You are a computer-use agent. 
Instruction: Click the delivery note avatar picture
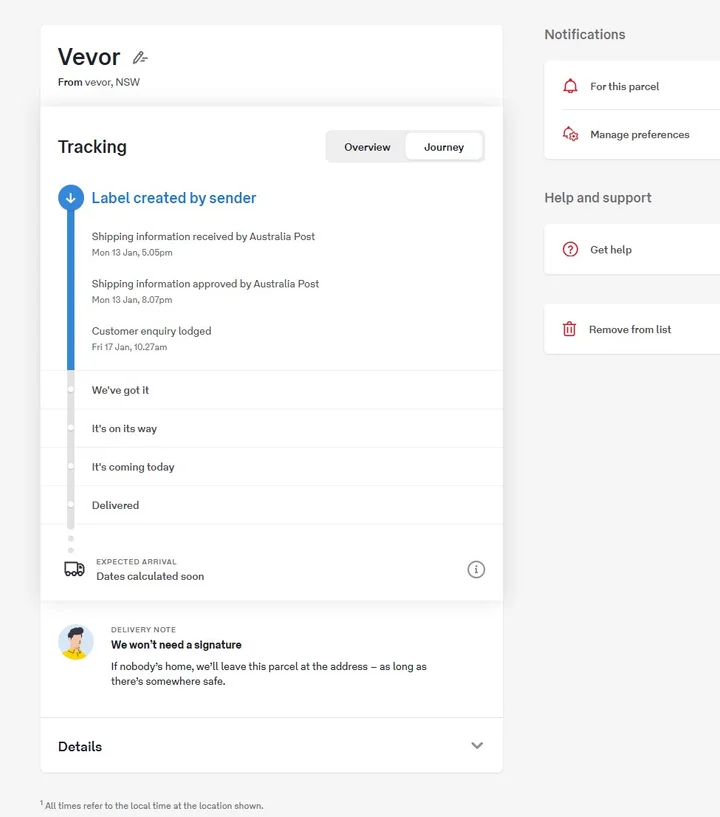(76, 642)
